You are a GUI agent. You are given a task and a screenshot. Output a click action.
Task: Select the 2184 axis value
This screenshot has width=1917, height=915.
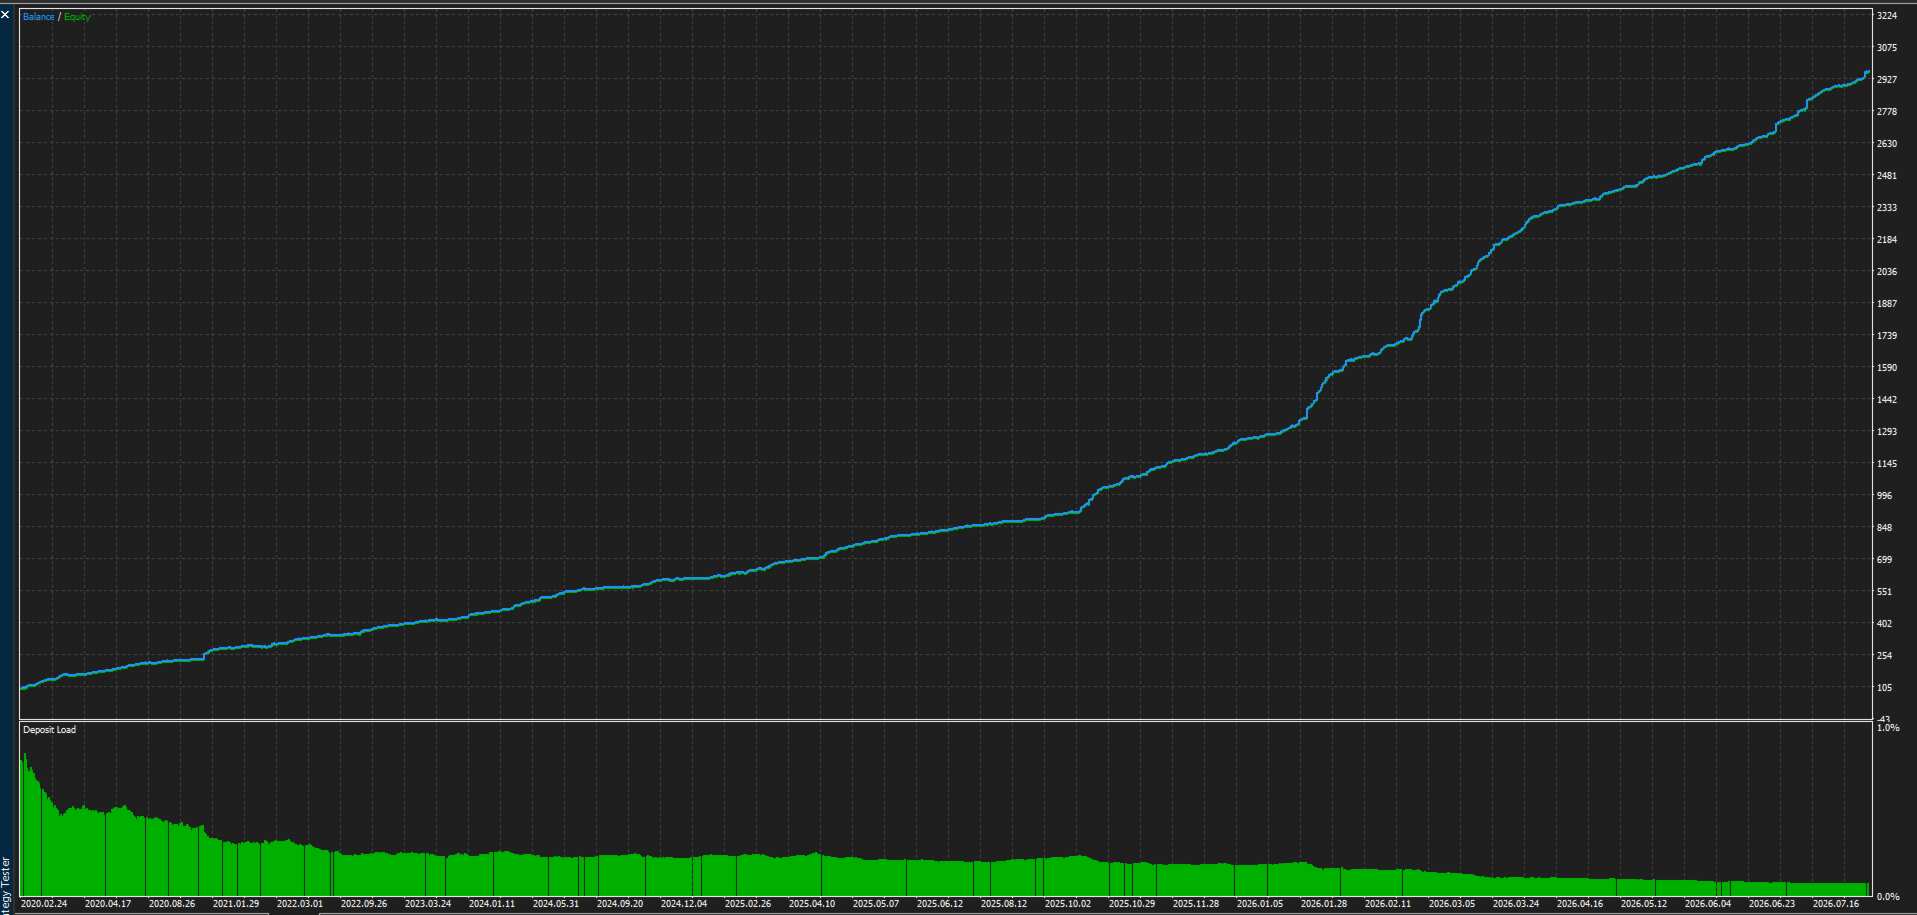click(1887, 240)
